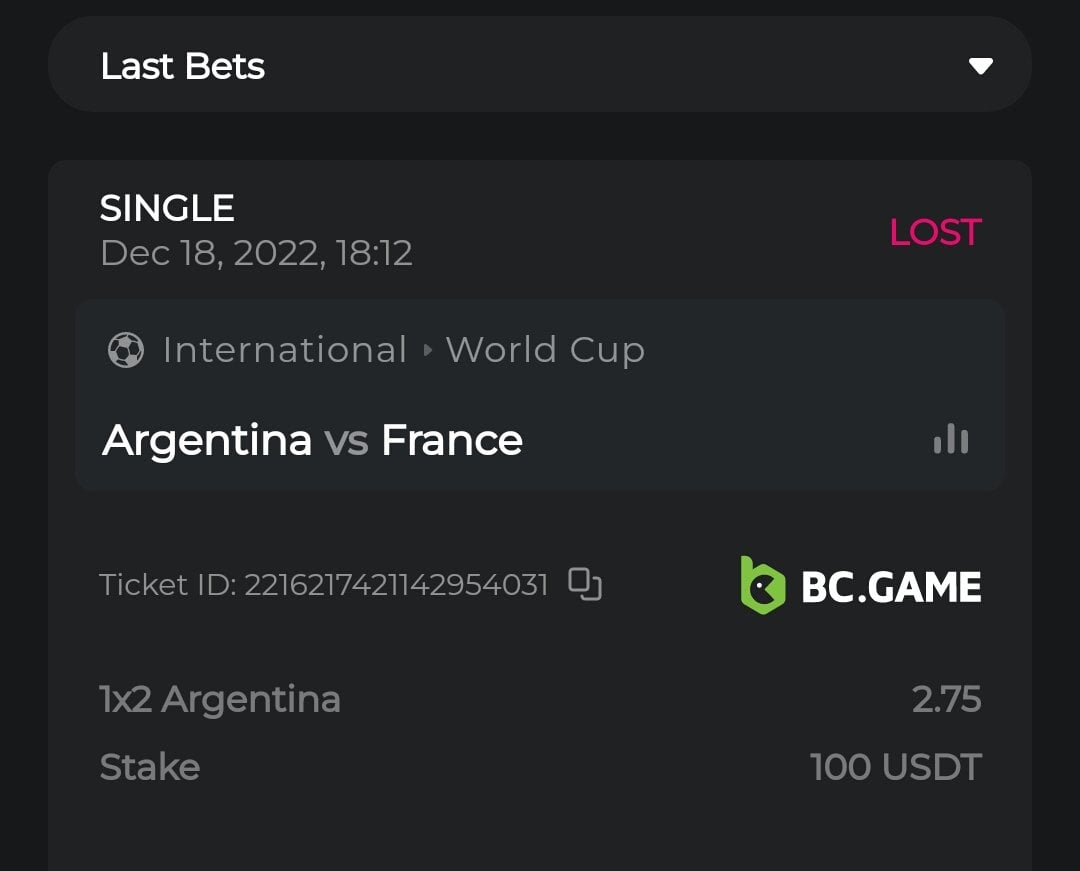Open the World Cup tournament link
Viewport: 1080px width, 871px height.
point(545,350)
